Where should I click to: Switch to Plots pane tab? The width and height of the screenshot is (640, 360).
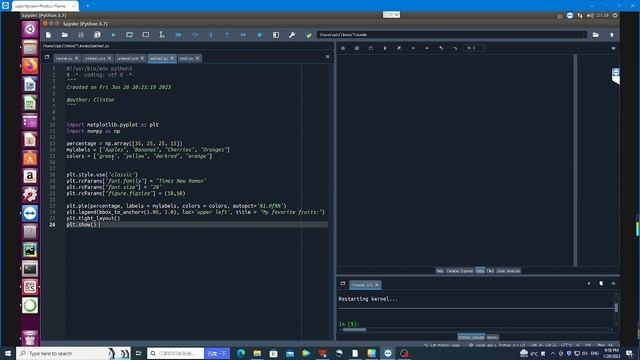tap(480, 271)
